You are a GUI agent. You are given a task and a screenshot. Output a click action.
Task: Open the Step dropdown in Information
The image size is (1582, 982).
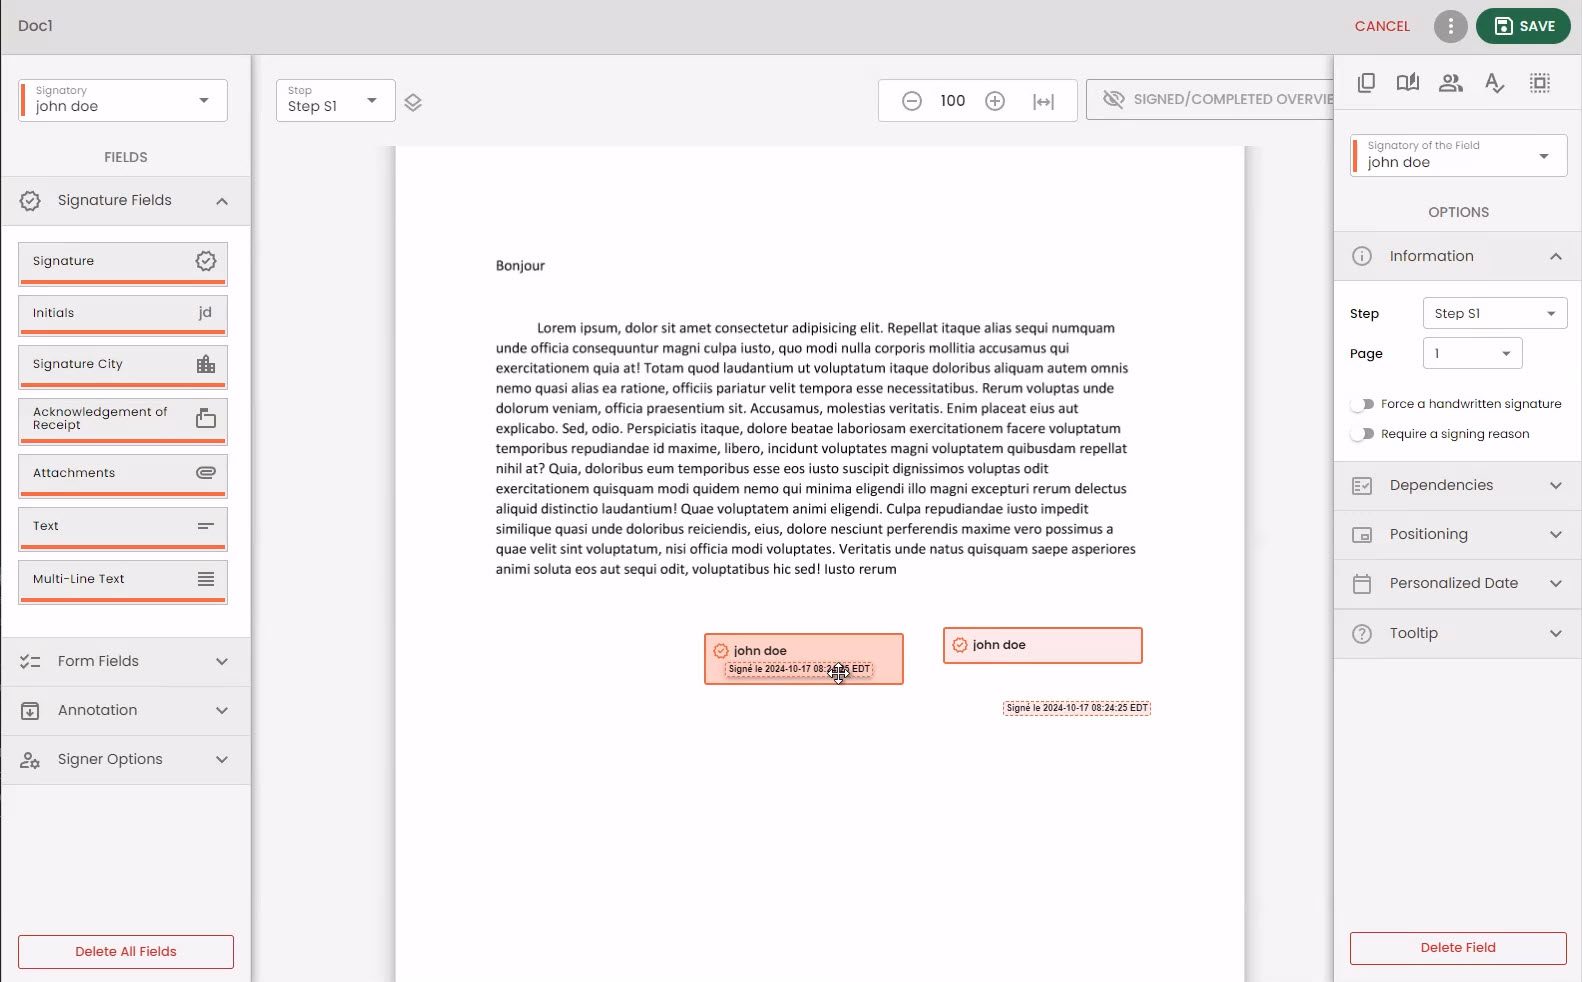(1494, 313)
